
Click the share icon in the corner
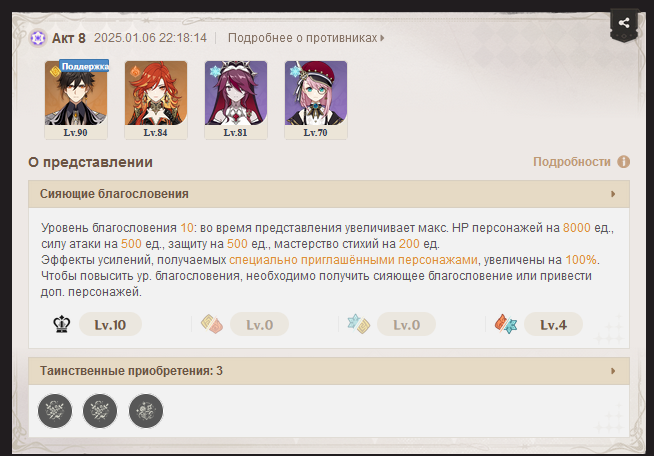coord(624,23)
